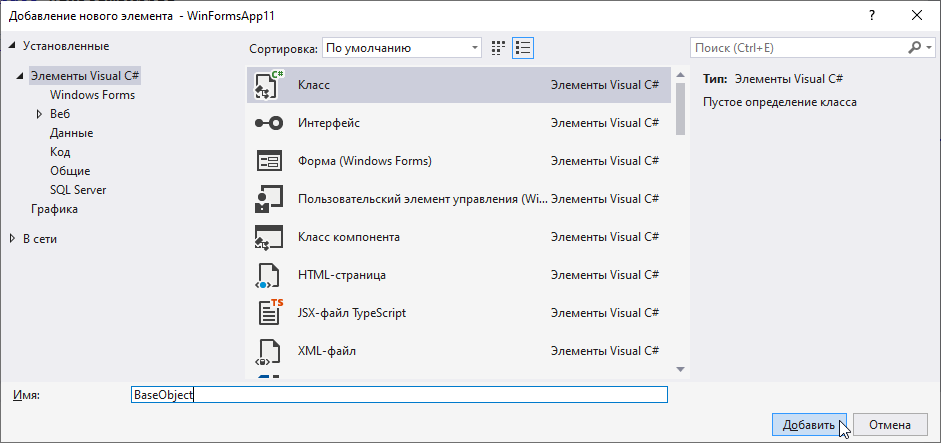Open the SQL Server category
The width and height of the screenshot is (941, 443).
78,190
